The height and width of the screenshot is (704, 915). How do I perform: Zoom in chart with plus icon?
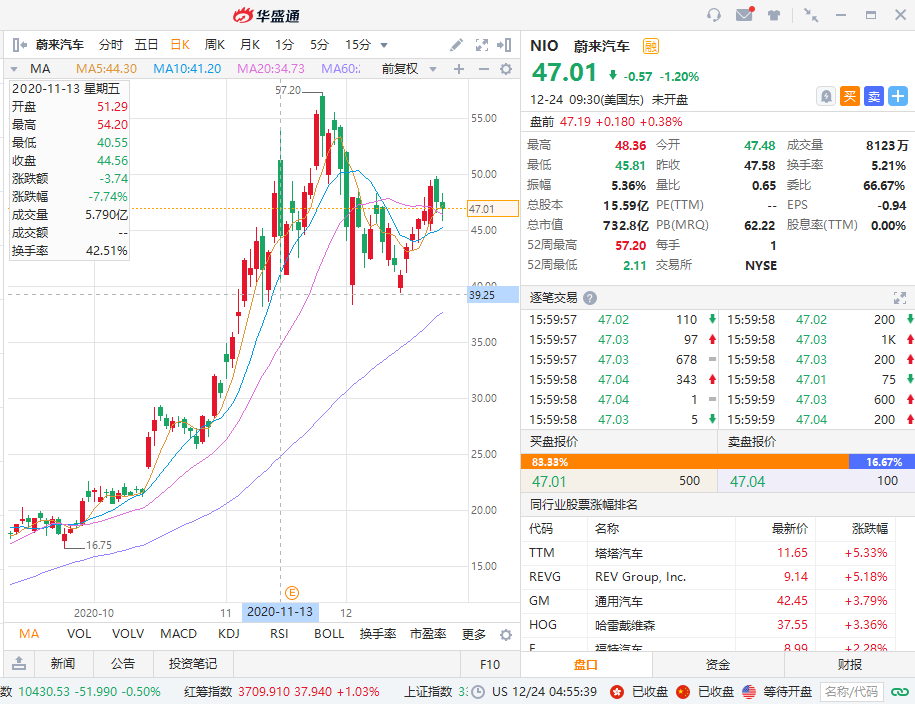[x=459, y=69]
